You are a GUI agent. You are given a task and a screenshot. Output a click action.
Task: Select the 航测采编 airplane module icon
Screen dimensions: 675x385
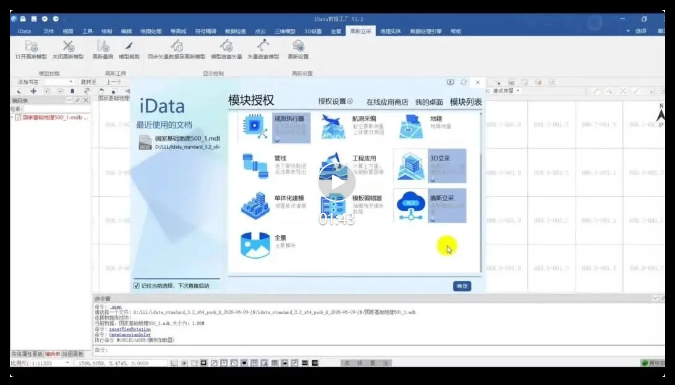(333, 127)
